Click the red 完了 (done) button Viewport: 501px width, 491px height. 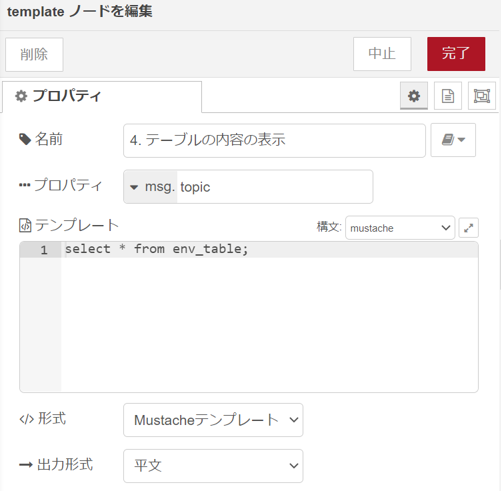click(456, 54)
